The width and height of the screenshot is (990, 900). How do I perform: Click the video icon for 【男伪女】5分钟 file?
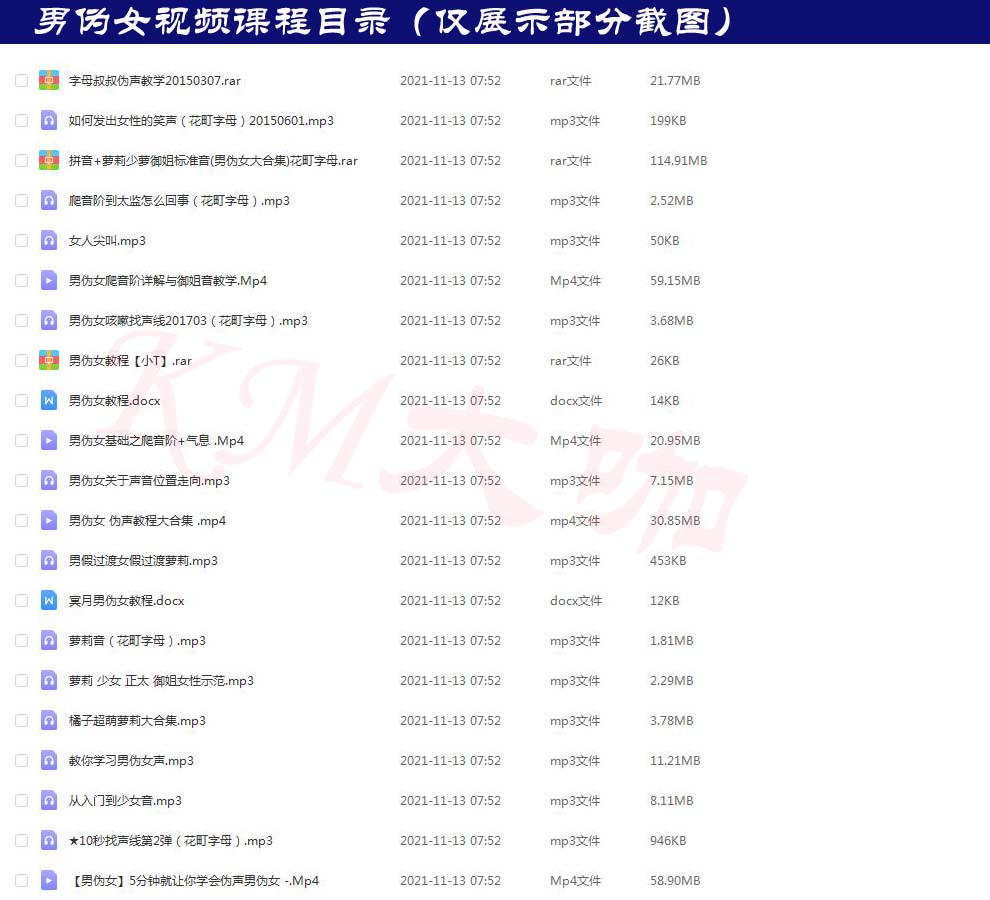click(48, 880)
